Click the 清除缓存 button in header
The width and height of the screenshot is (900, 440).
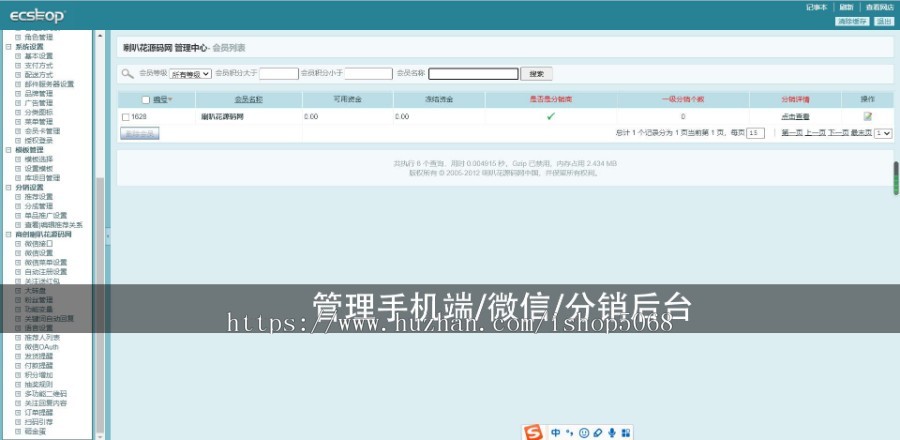point(852,21)
